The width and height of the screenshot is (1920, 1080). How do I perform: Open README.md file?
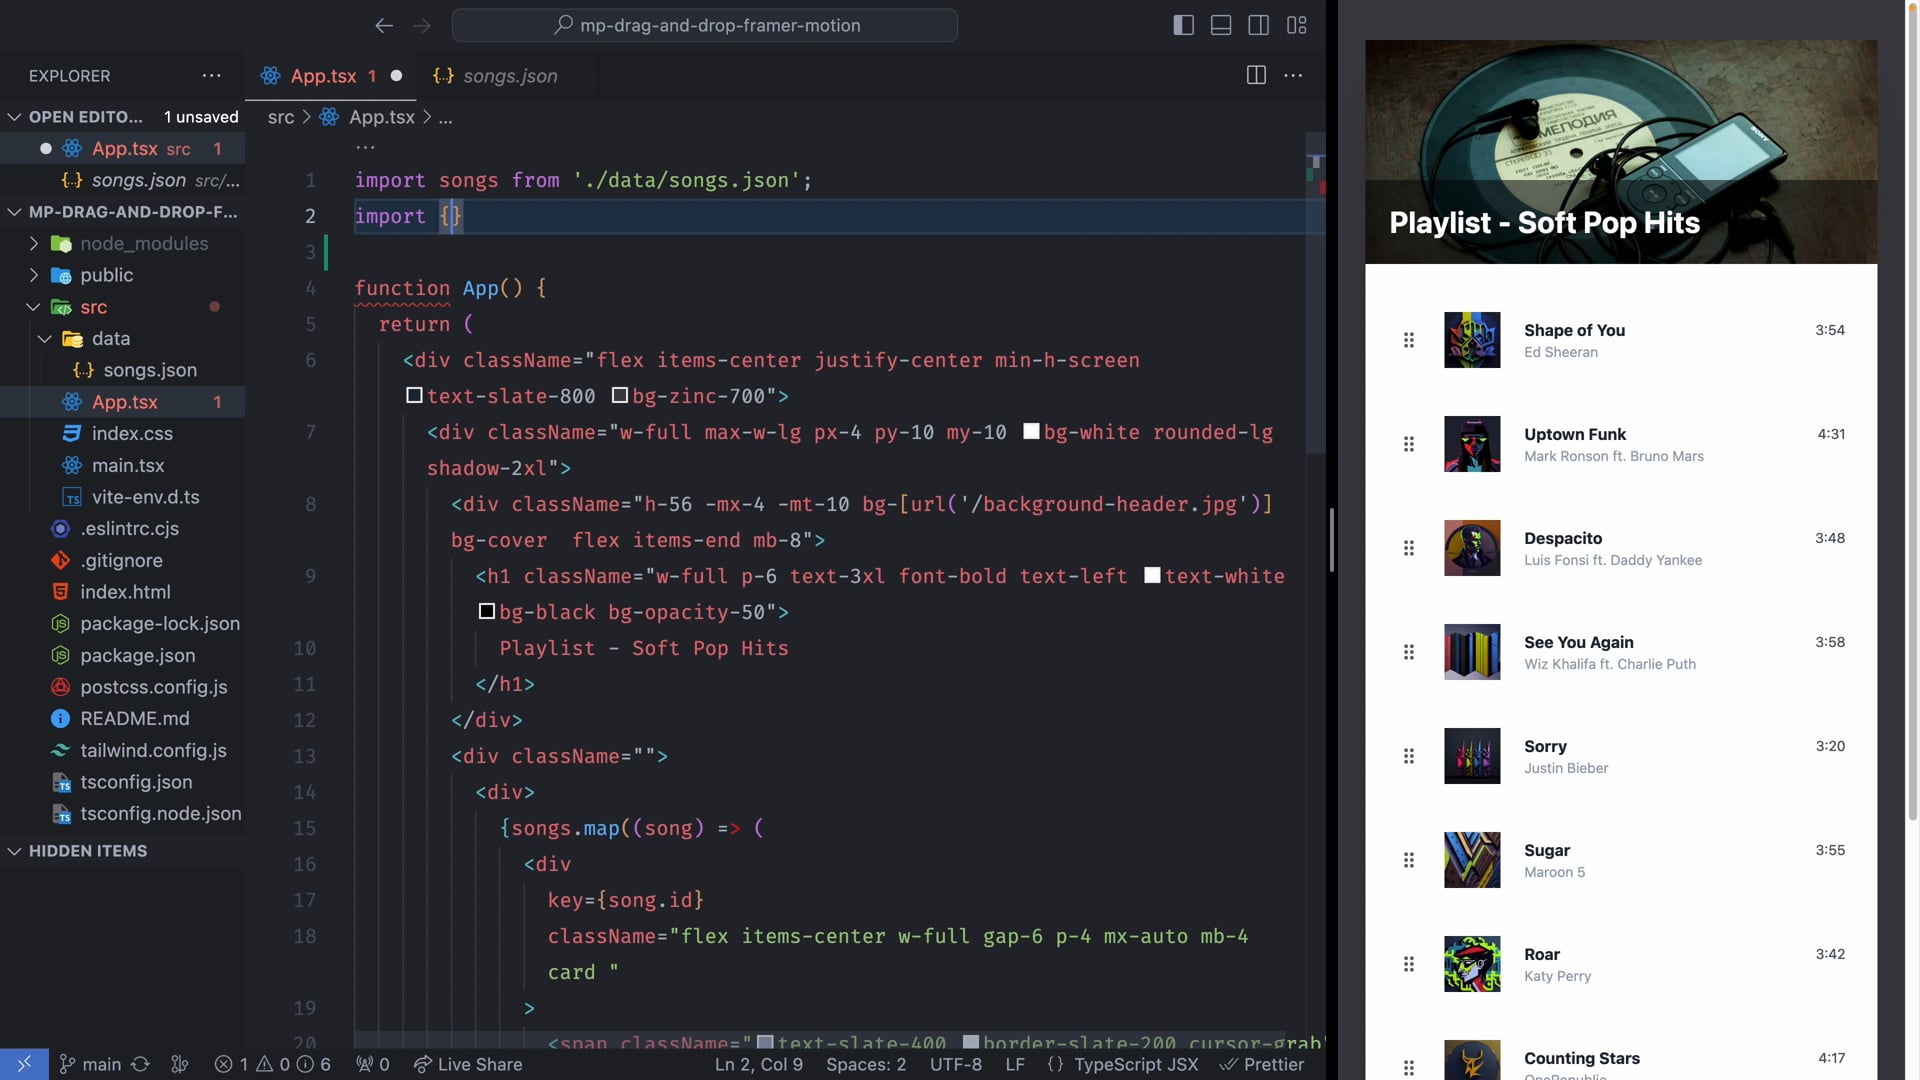122,719
